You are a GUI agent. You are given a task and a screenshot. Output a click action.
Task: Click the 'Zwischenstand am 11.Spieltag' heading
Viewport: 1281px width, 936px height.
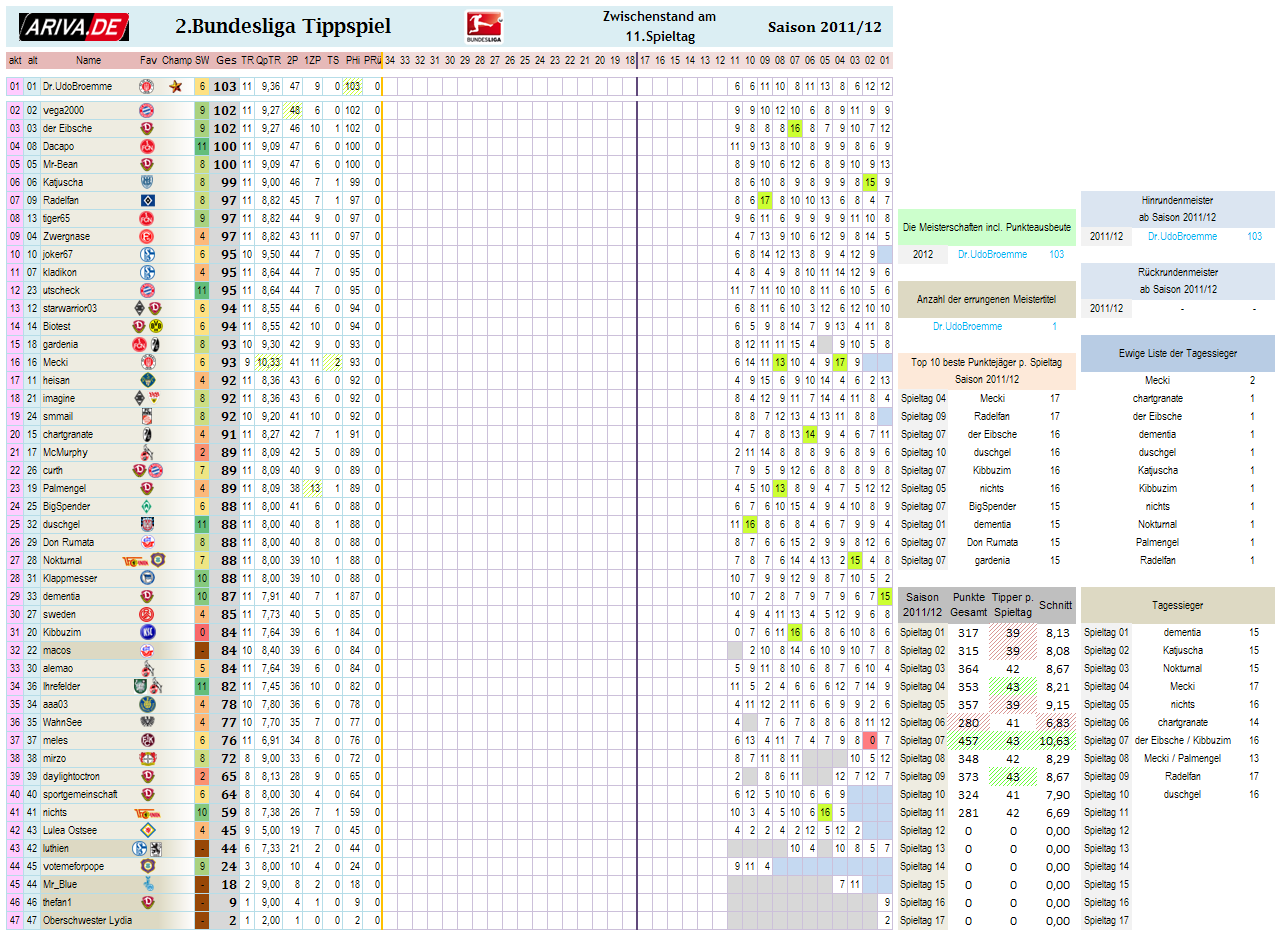[660, 27]
